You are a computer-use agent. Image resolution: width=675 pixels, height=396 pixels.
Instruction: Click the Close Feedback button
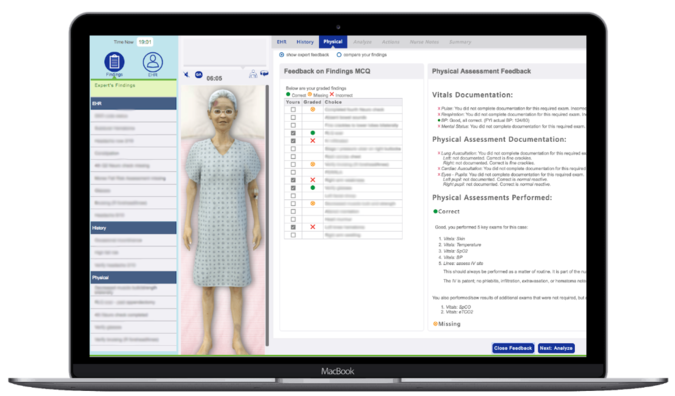tap(513, 348)
